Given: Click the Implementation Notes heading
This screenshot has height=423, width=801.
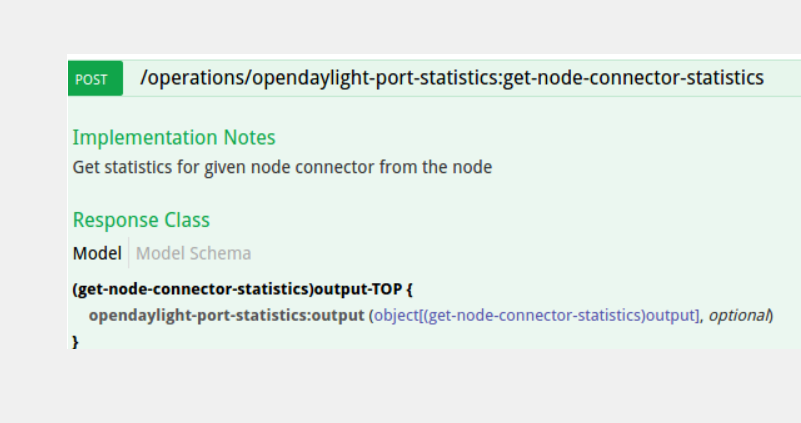Looking at the screenshot, I should [174, 138].
